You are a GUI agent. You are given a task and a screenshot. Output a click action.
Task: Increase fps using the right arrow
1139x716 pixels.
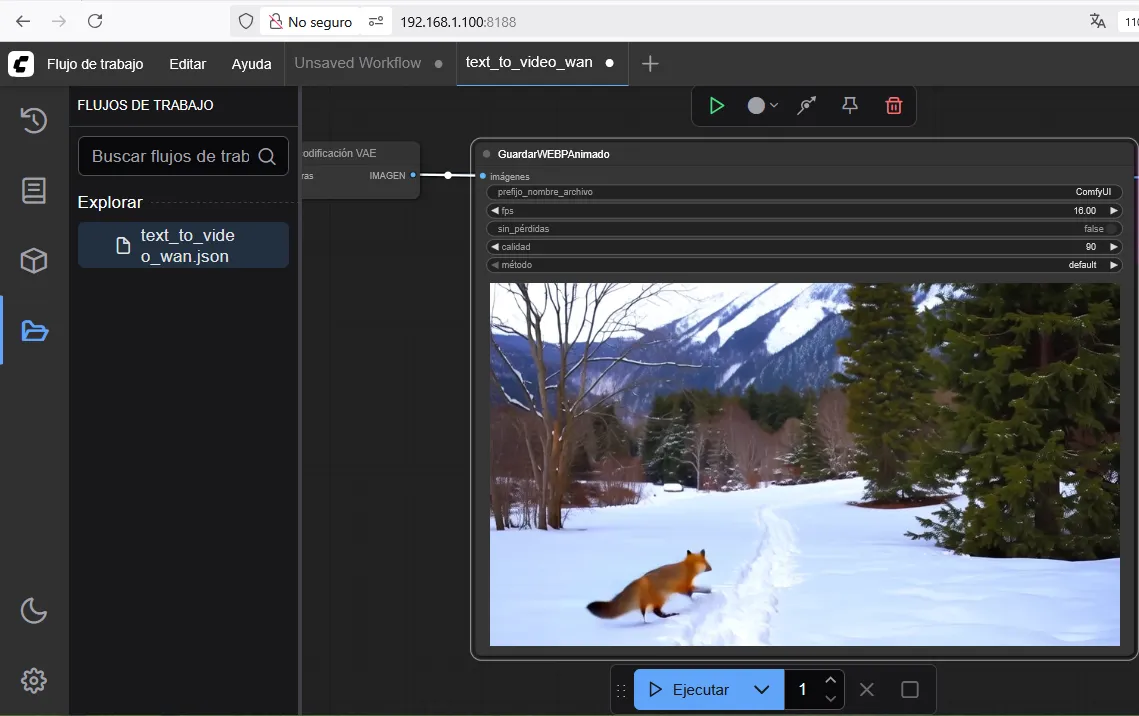tap(1113, 210)
